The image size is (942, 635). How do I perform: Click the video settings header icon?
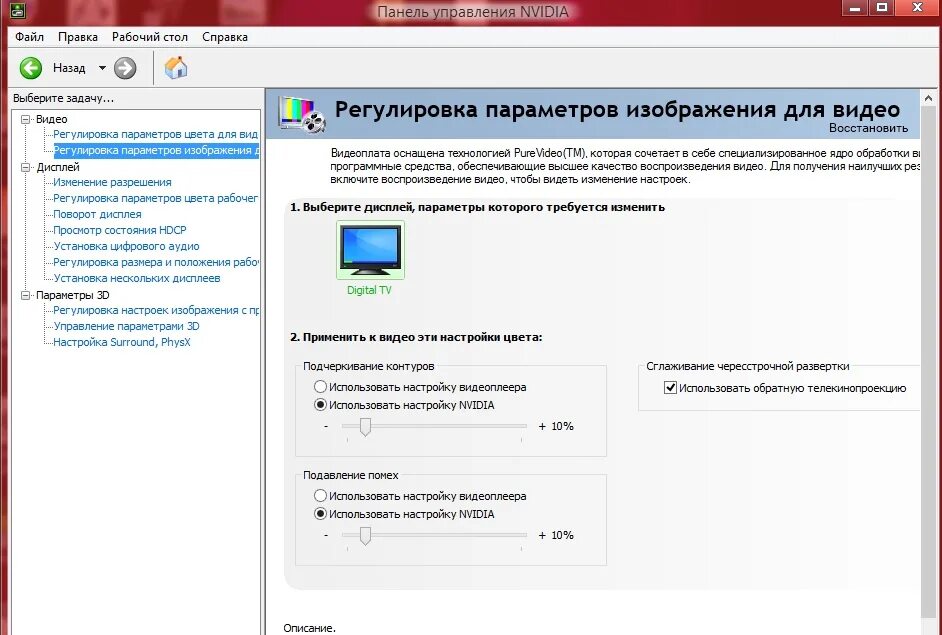point(302,114)
